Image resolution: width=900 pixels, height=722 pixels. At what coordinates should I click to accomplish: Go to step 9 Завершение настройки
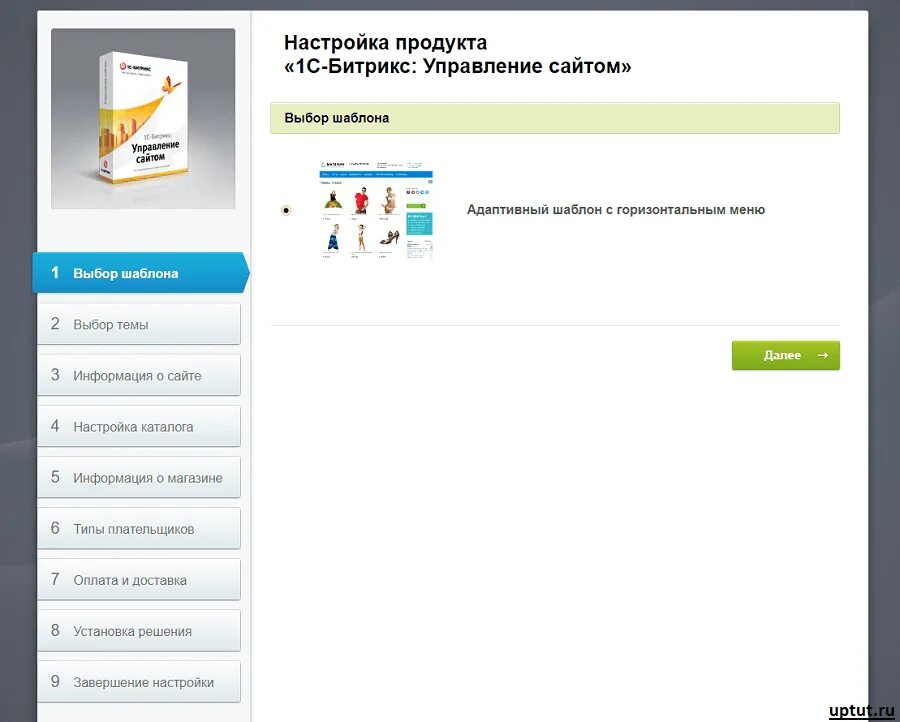coord(139,681)
